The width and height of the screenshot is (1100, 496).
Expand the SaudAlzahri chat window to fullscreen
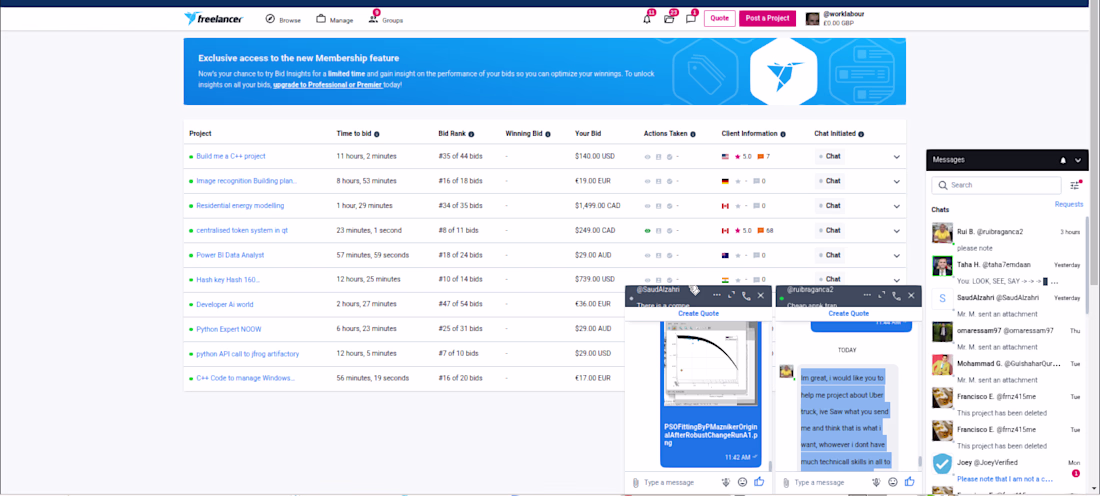click(x=731, y=295)
